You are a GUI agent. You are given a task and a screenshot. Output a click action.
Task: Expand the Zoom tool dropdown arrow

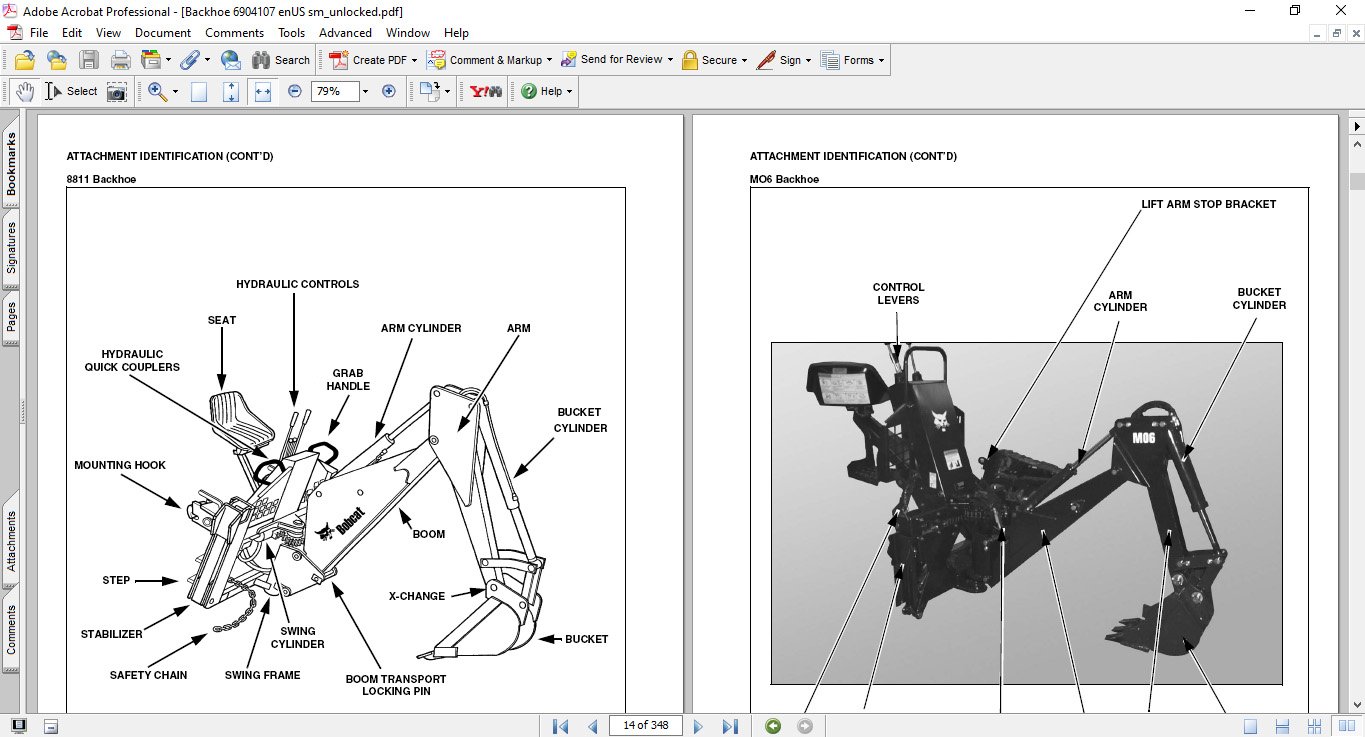click(175, 91)
